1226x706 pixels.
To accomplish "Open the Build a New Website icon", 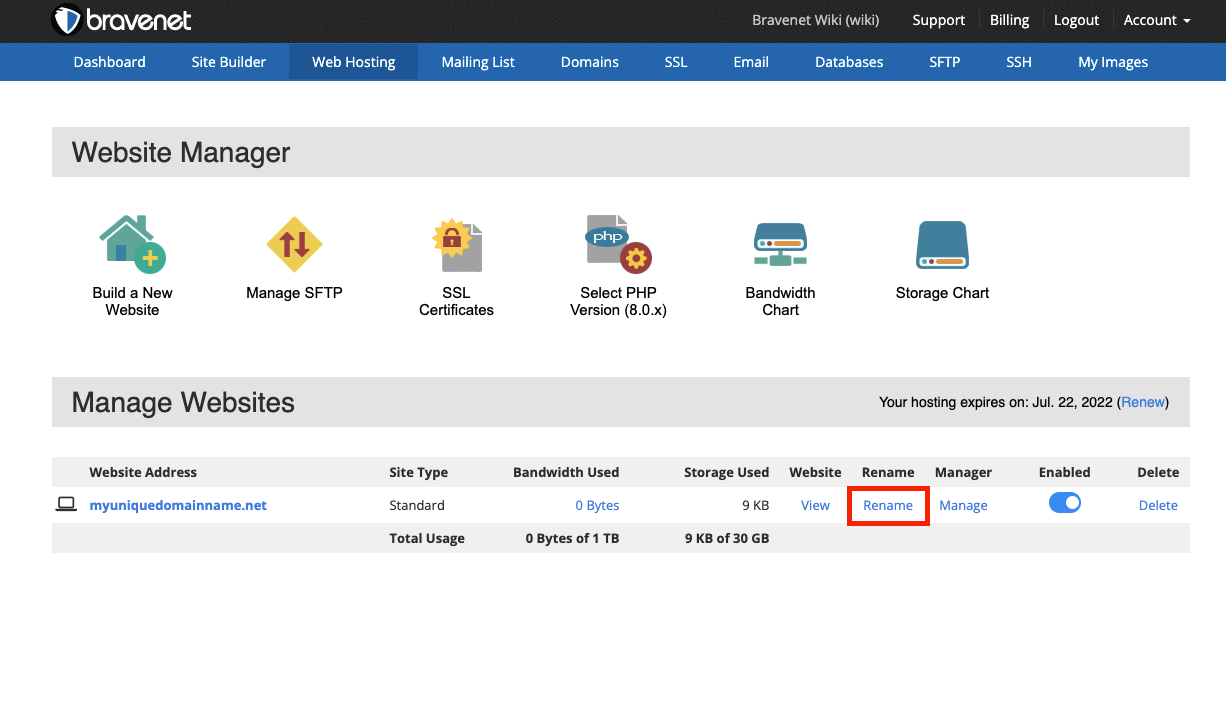I will pos(132,244).
